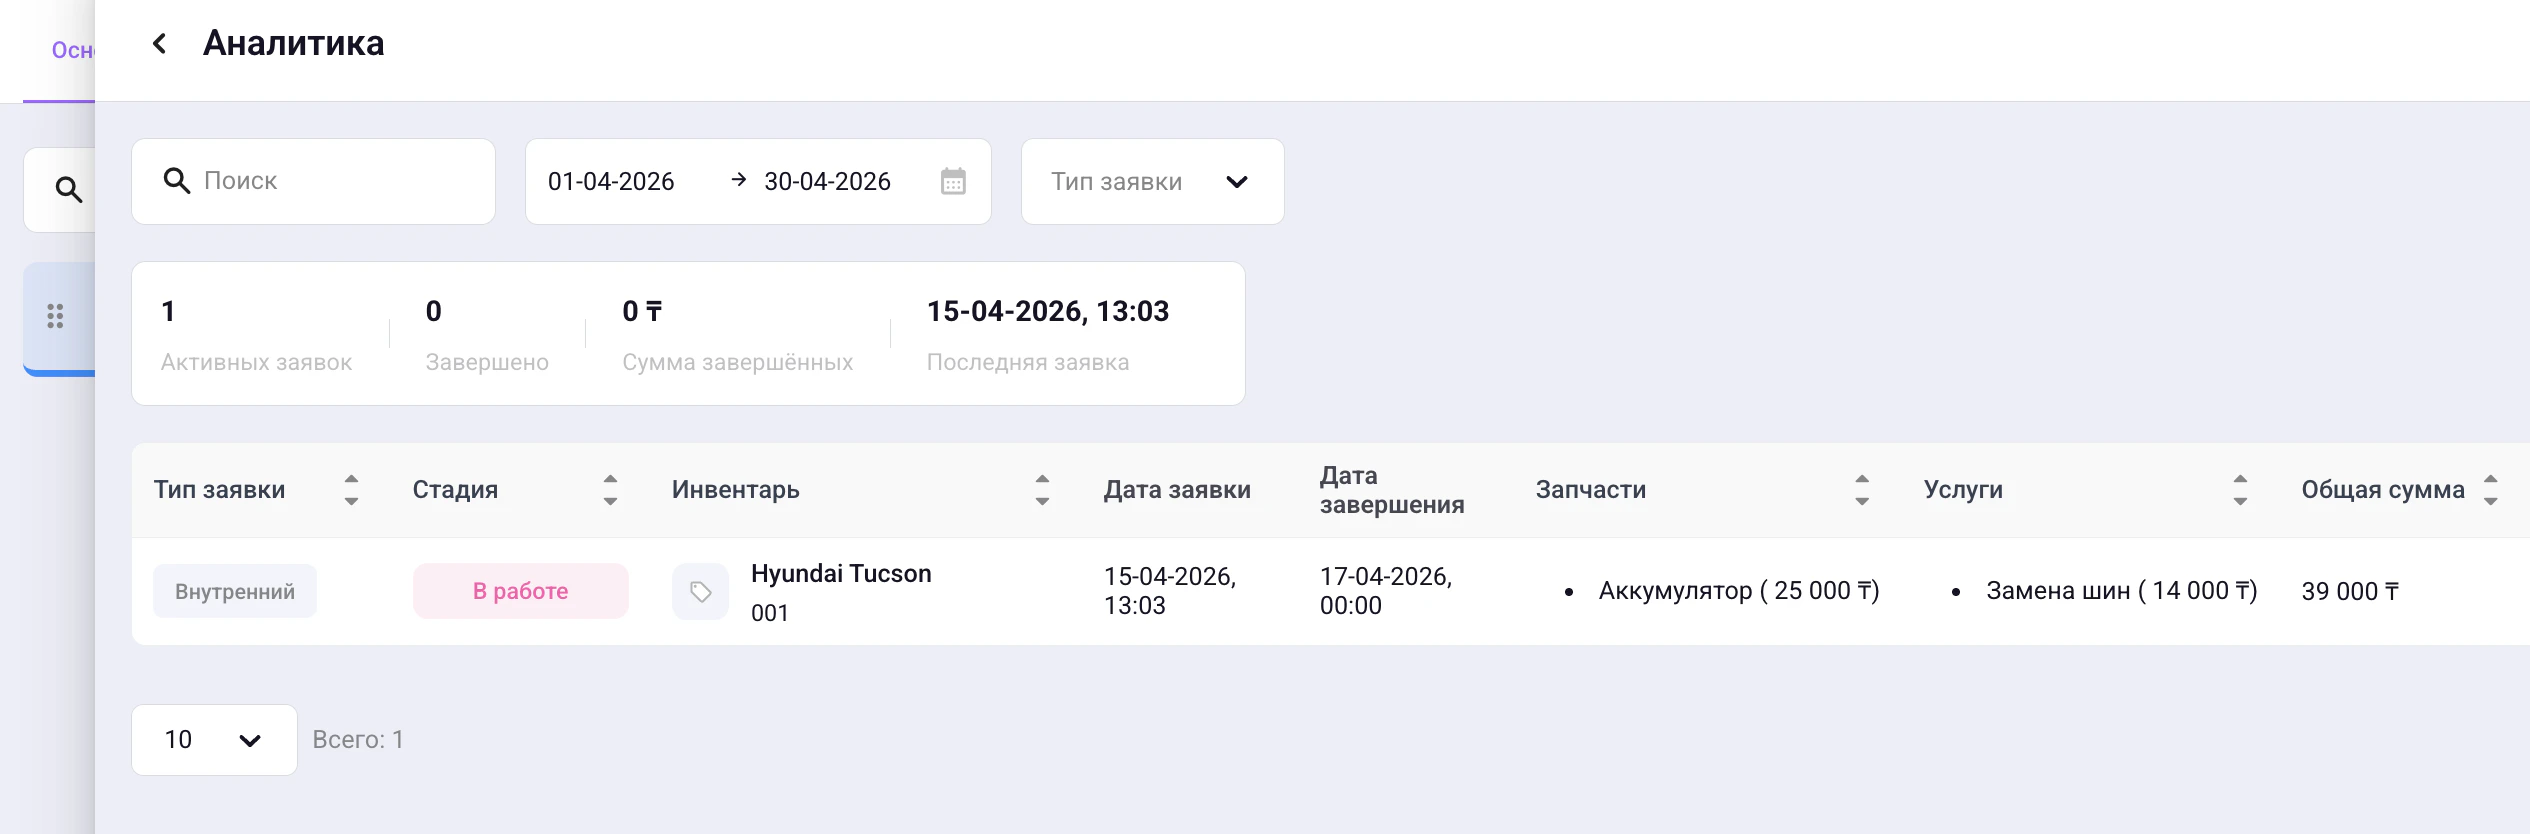Viewport: 2530px width, 834px height.
Task: Open the Hyundai Tucson inventory entry
Action: pyautogui.click(x=840, y=574)
